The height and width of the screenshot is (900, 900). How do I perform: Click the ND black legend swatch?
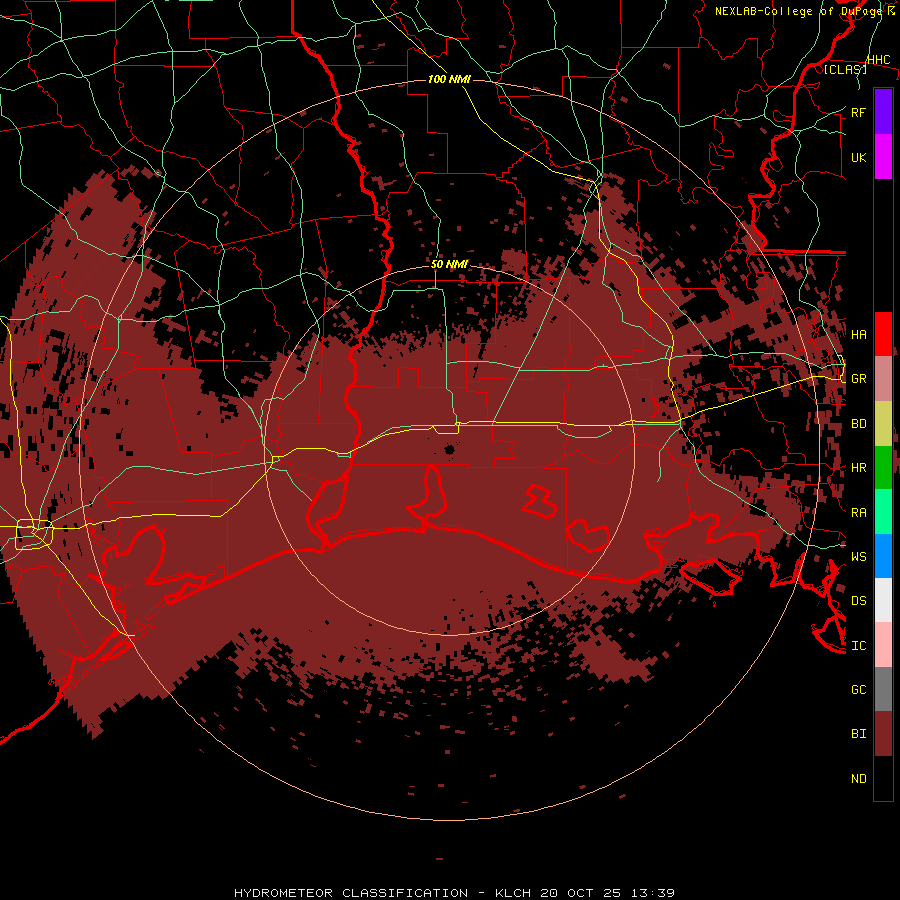point(883,778)
